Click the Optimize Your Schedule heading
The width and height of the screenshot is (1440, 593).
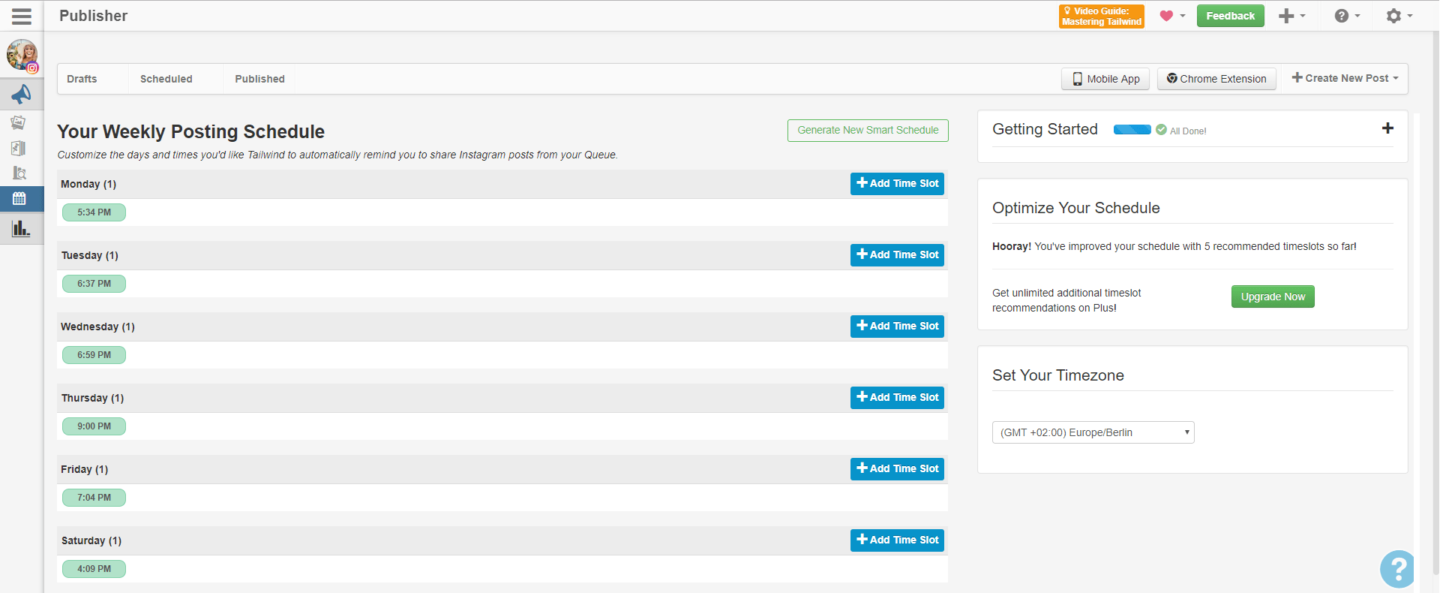(1076, 208)
